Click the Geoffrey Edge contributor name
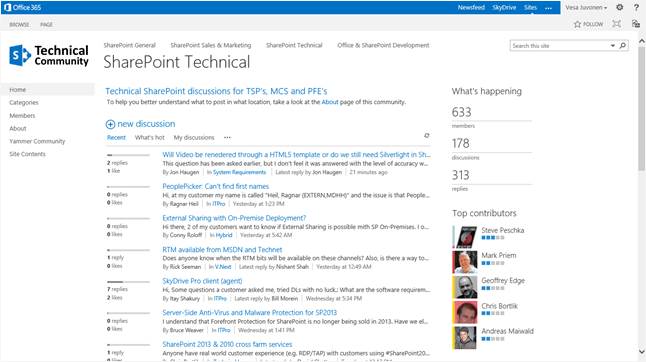 (x=503, y=280)
